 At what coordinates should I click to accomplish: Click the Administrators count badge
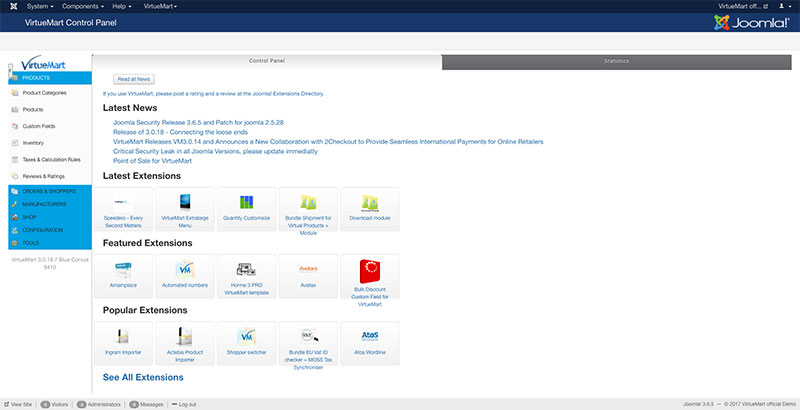(82, 404)
